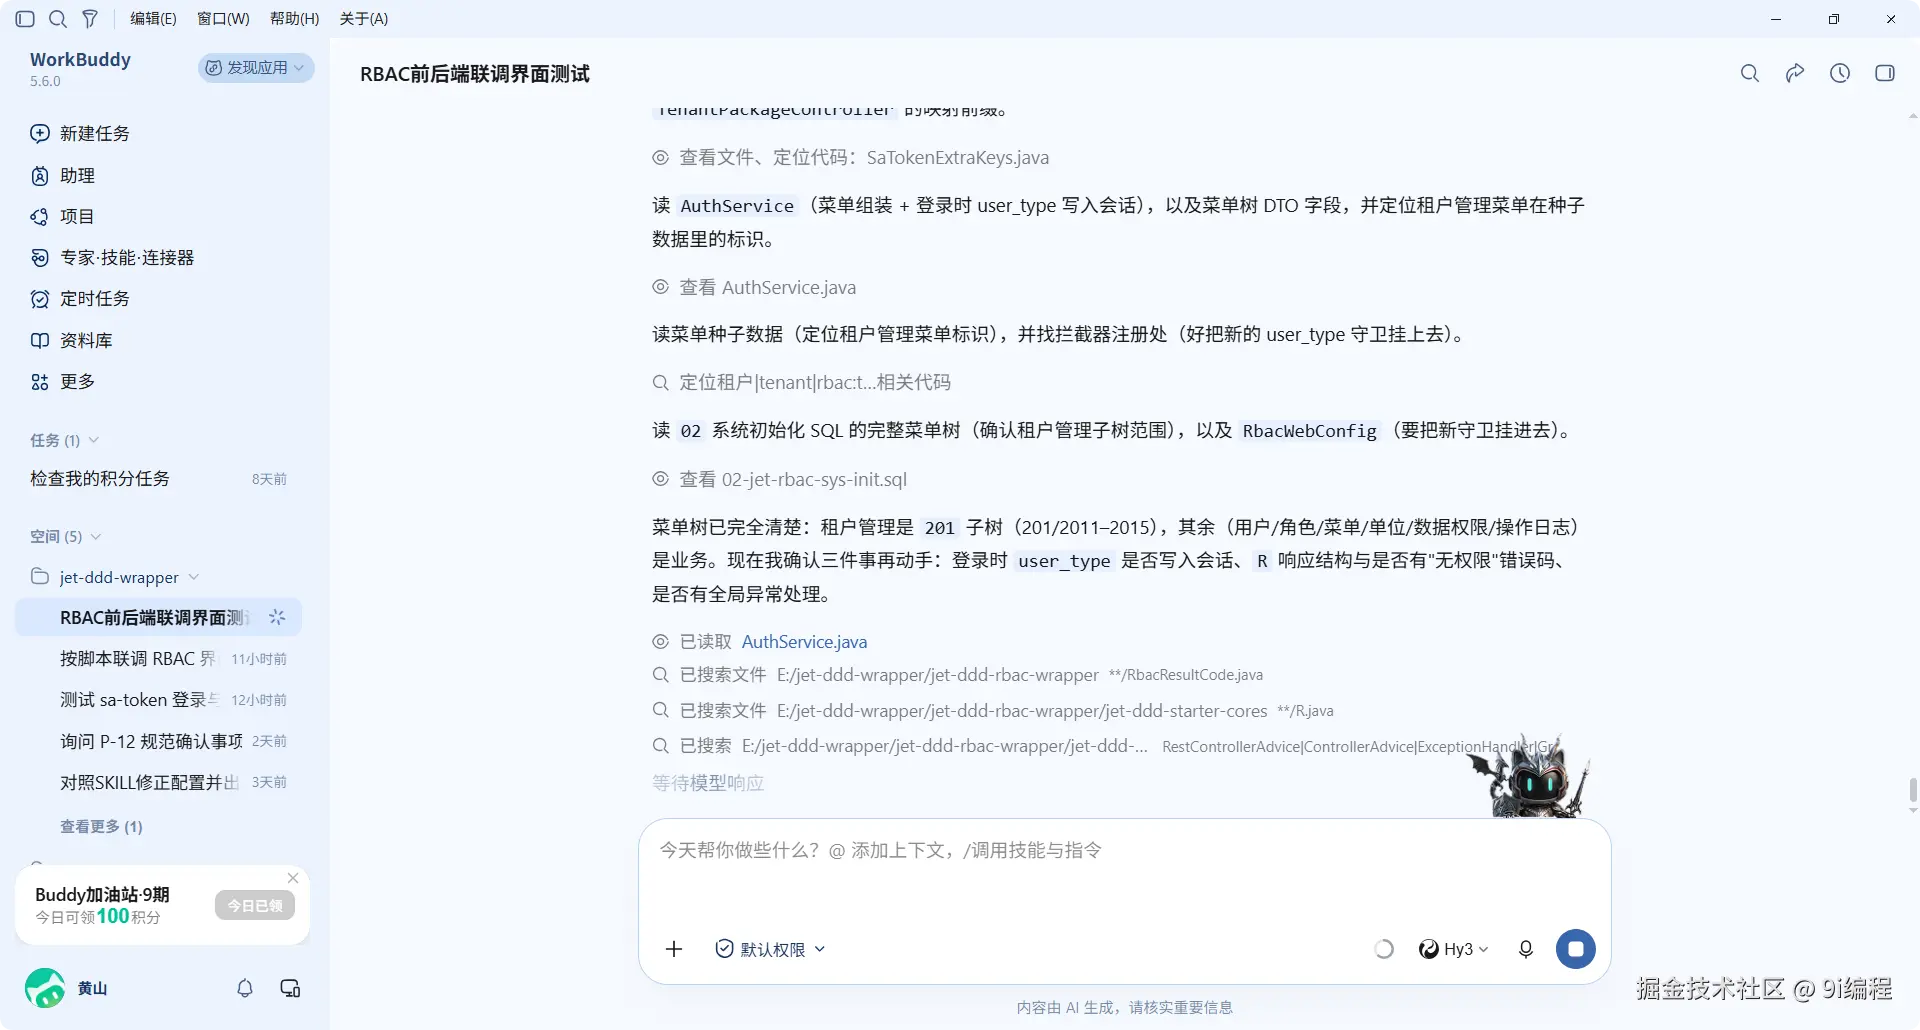Open conversation history clock icon
This screenshot has height=1030, width=1920.
(1840, 73)
